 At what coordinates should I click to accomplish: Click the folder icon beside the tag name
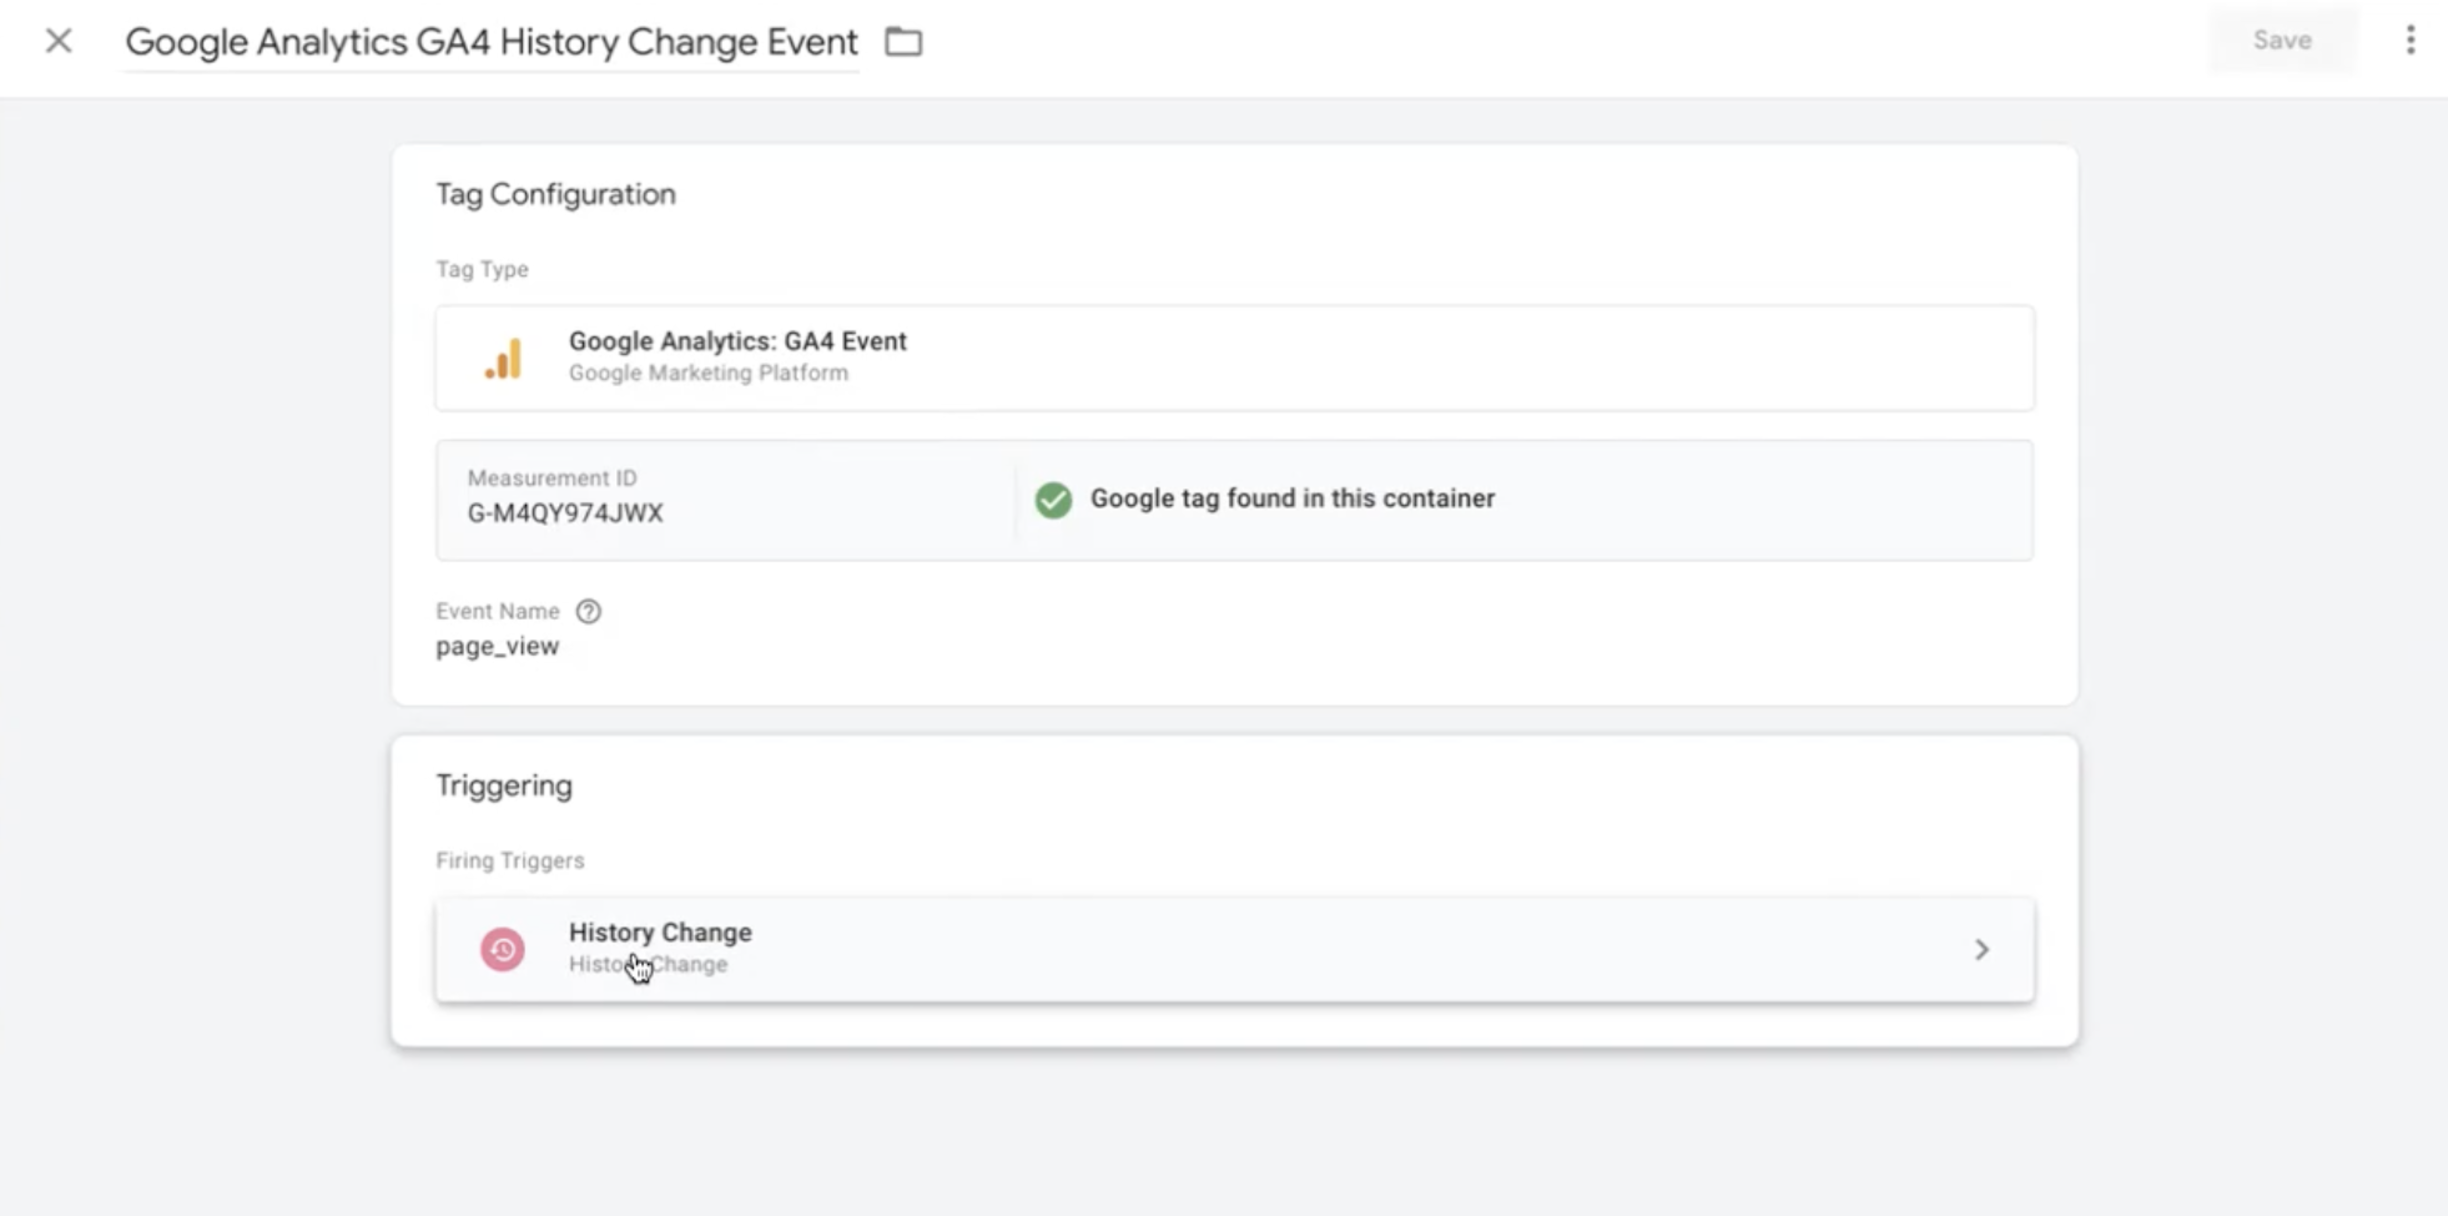[x=903, y=42]
